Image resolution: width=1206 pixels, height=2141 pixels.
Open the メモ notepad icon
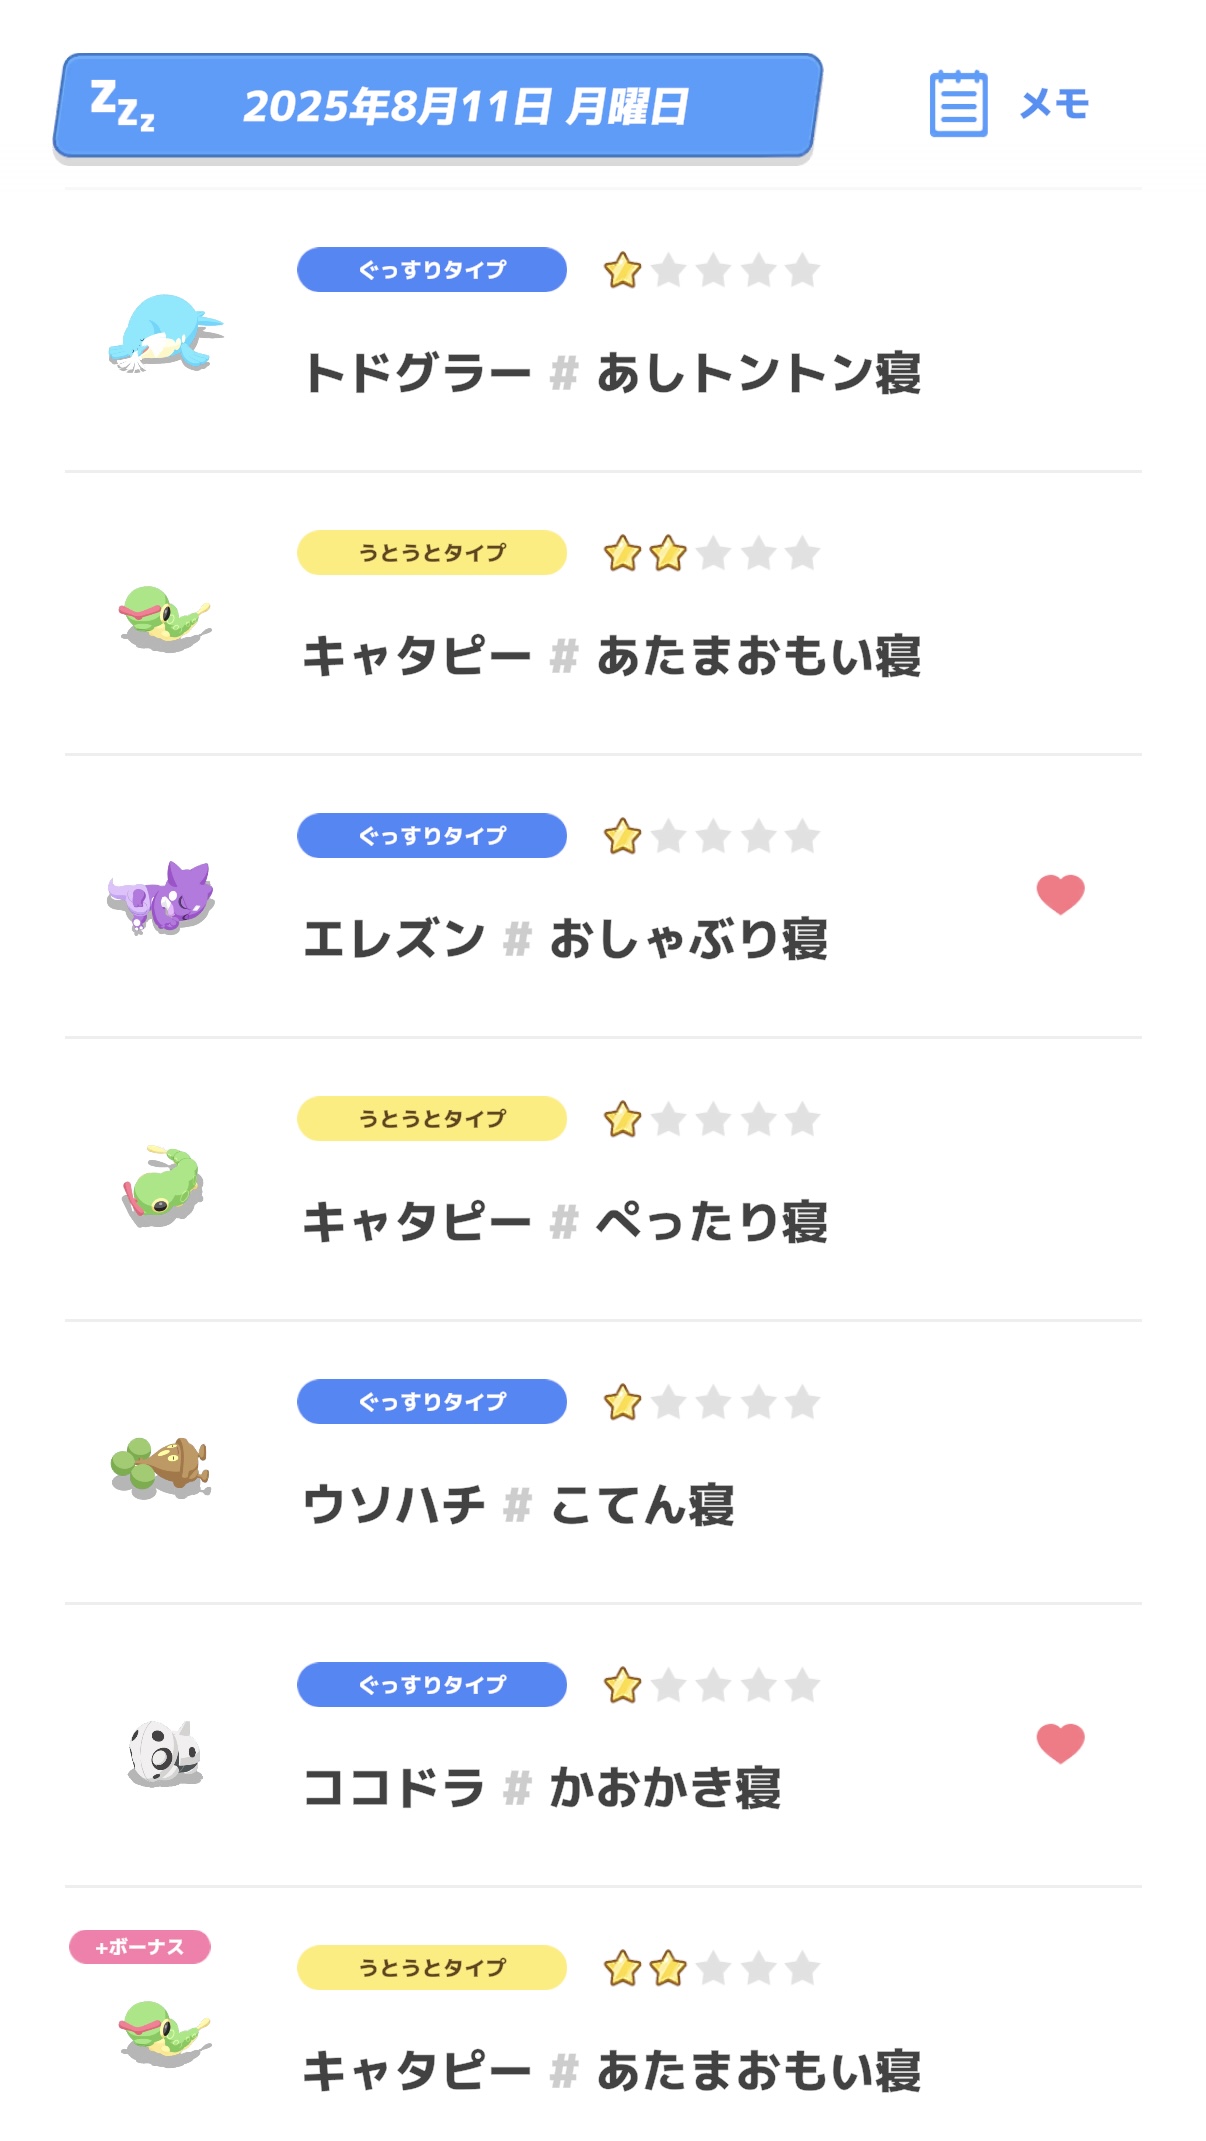pyautogui.click(x=958, y=103)
